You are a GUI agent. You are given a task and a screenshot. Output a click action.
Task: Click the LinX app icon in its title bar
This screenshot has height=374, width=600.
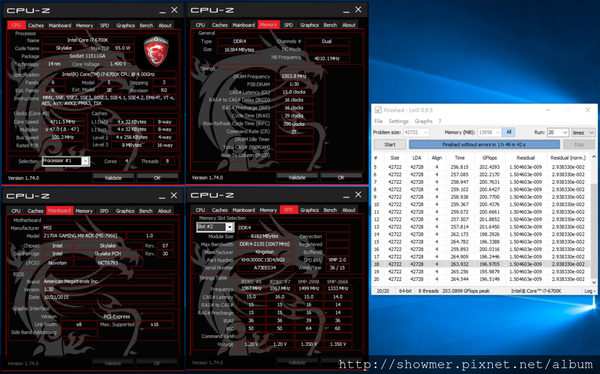point(378,110)
